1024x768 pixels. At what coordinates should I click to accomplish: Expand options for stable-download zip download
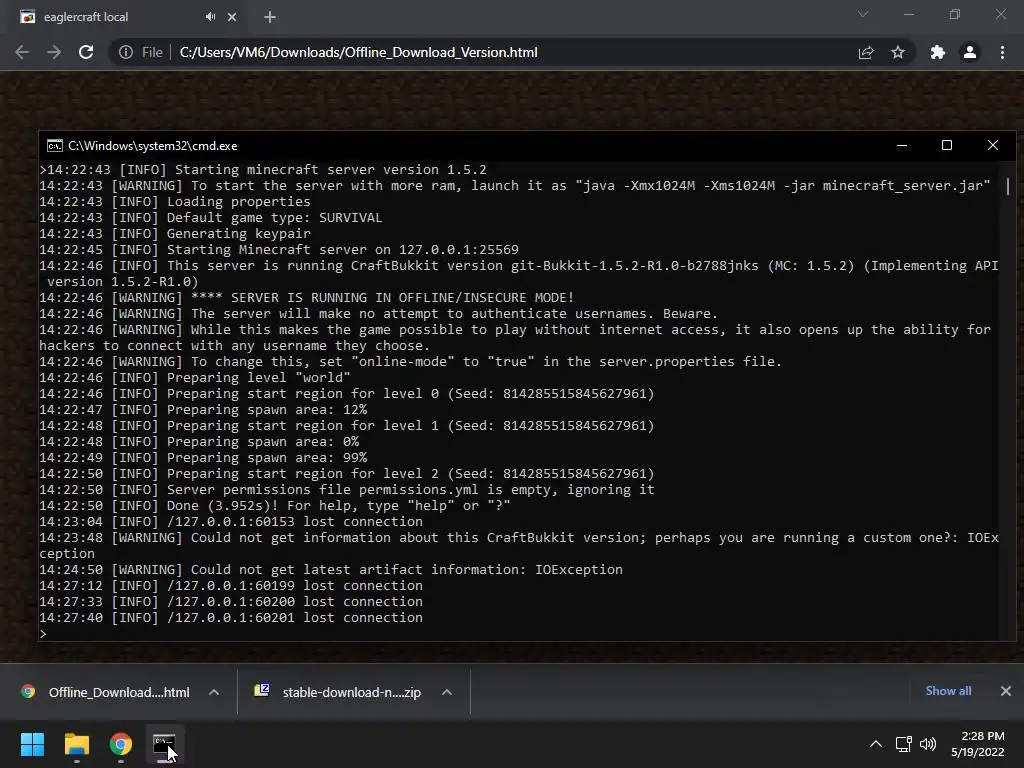447,692
